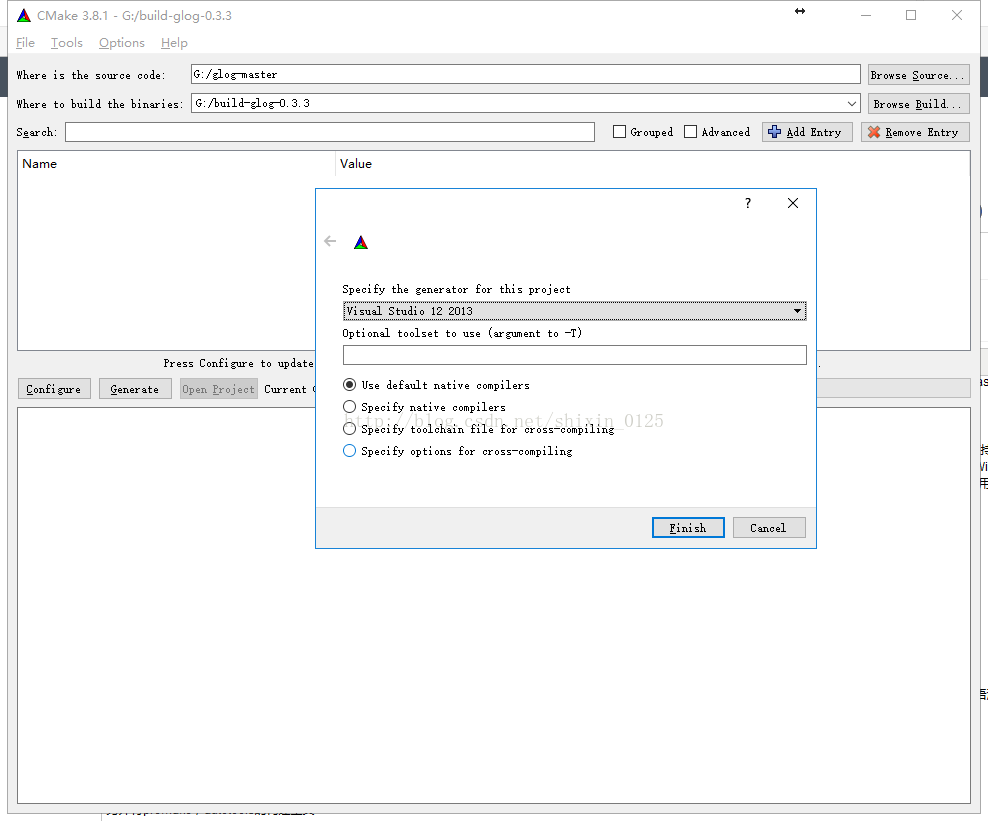Maximize the CMake window
Viewport: 988px width, 821px height.
(x=911, y=15)
